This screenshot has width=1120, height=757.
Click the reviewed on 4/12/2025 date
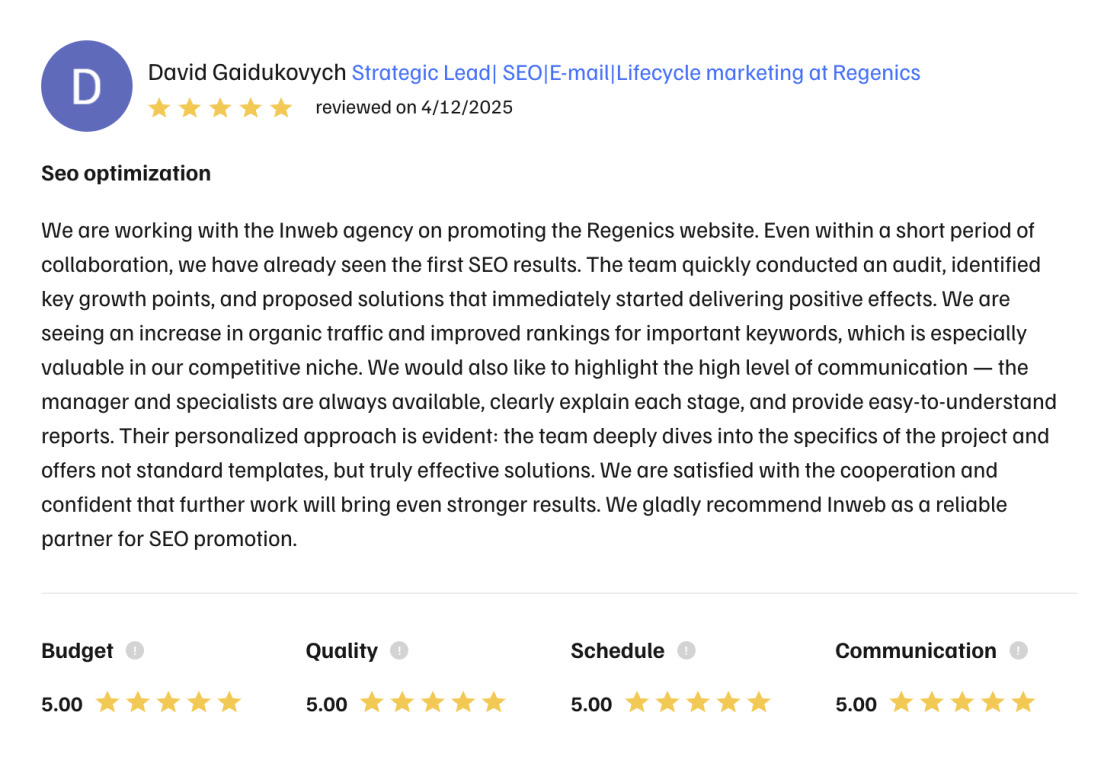[414, 108]
